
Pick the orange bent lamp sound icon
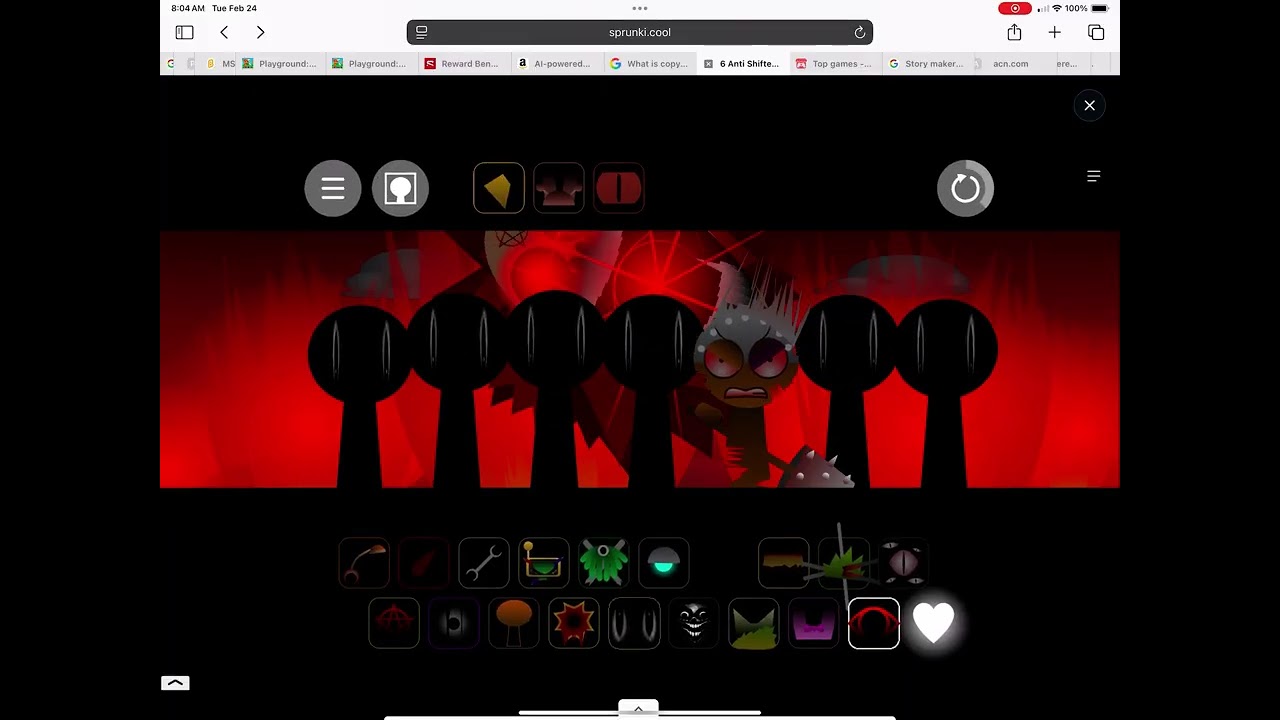coord(364,562)
